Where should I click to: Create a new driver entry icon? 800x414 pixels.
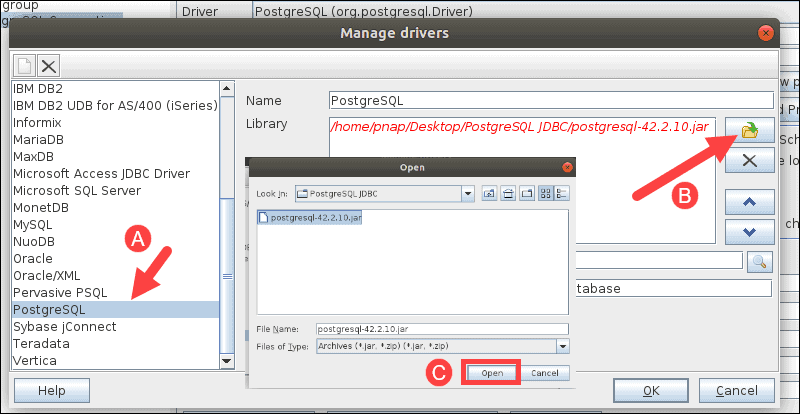click(x=24, y=66)
